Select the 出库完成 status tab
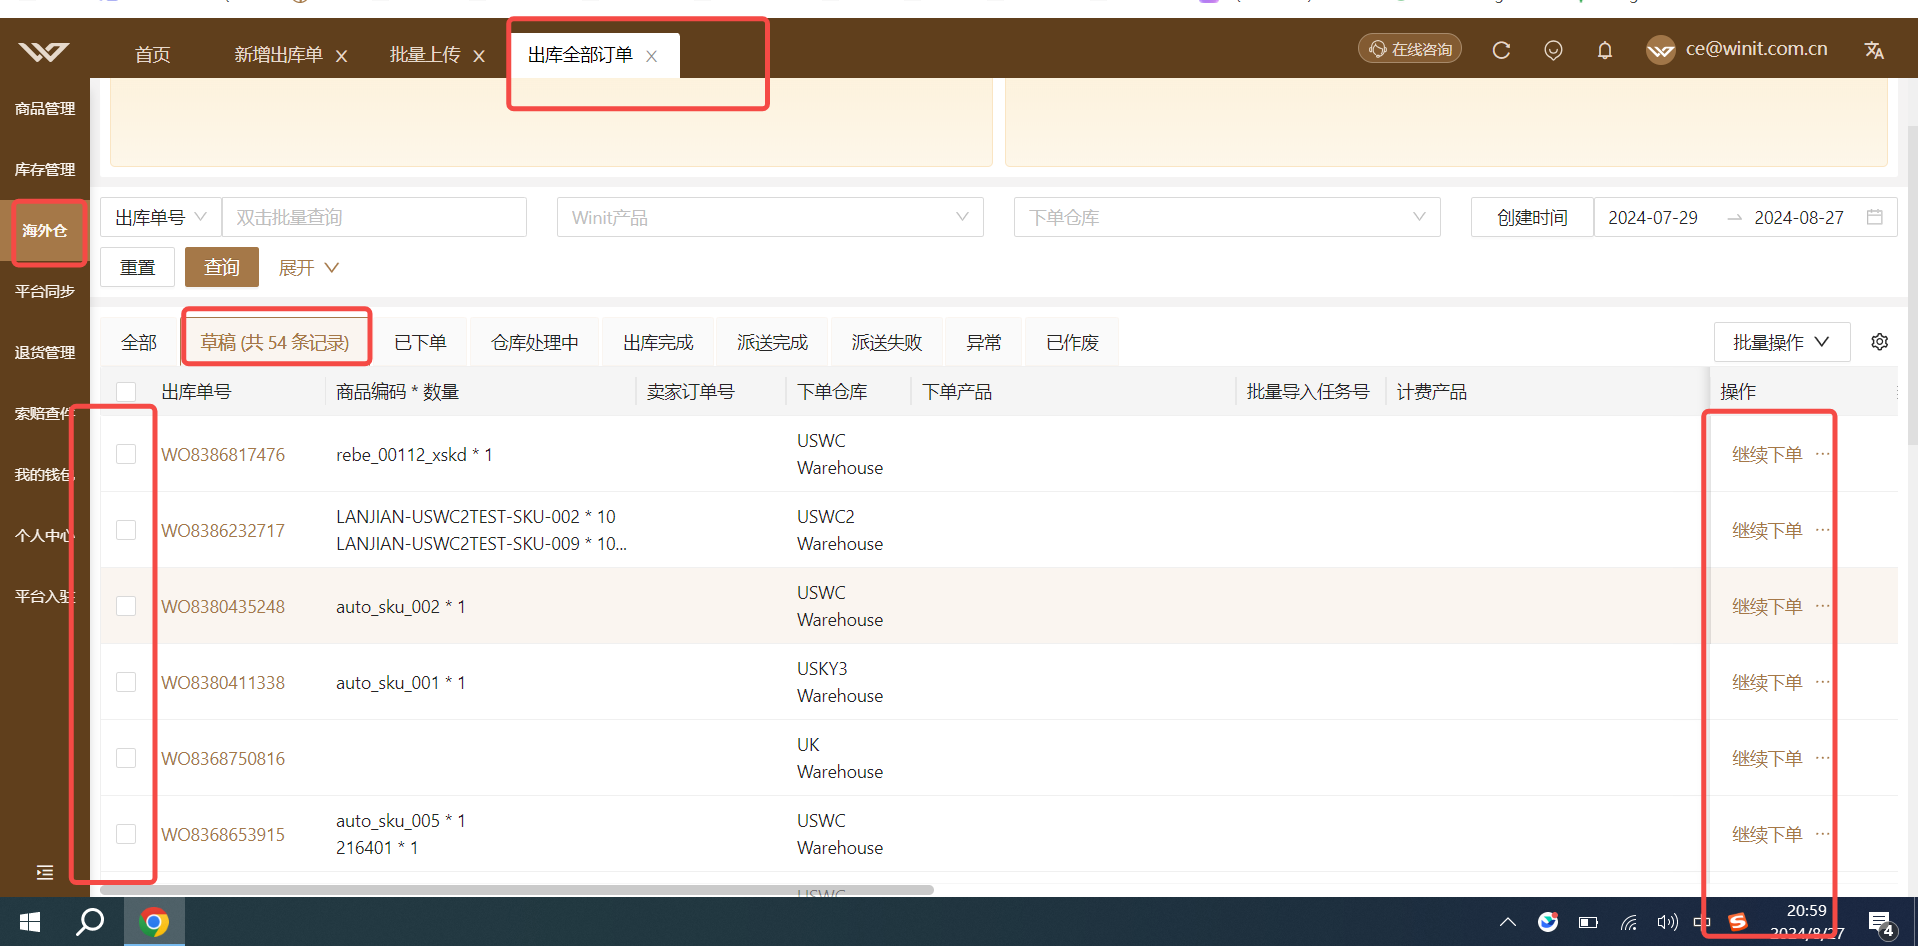The height and width of the screenshot is (946, 1918). pos(658,343)
